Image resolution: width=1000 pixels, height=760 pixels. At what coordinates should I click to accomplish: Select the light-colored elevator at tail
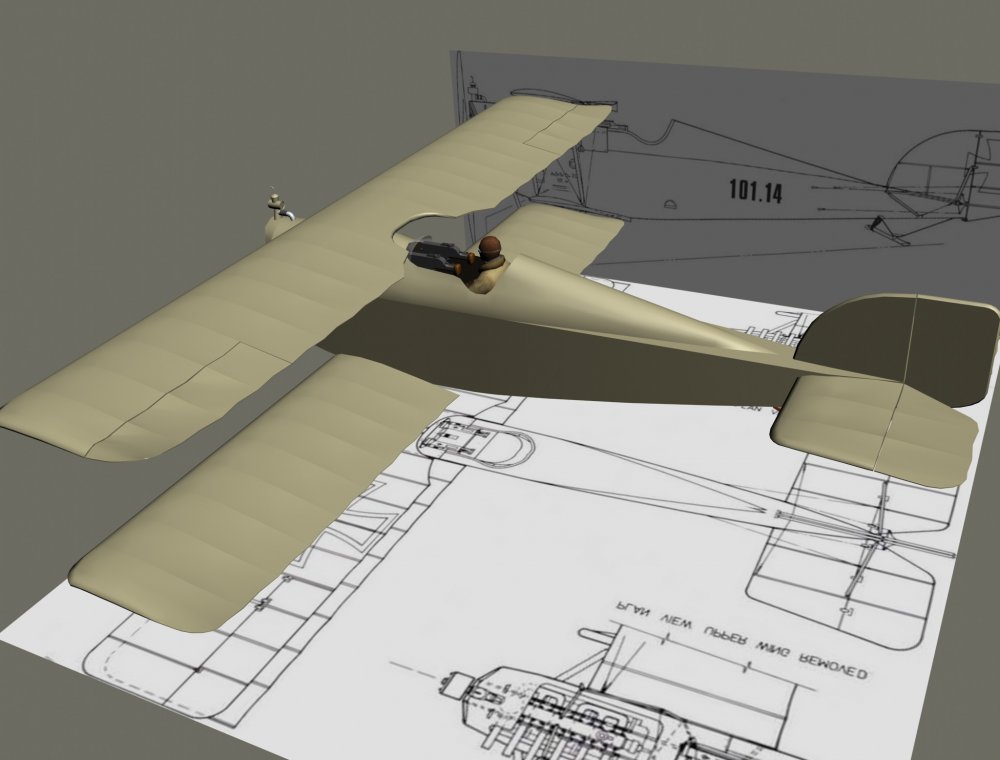[x=874, y=430]
